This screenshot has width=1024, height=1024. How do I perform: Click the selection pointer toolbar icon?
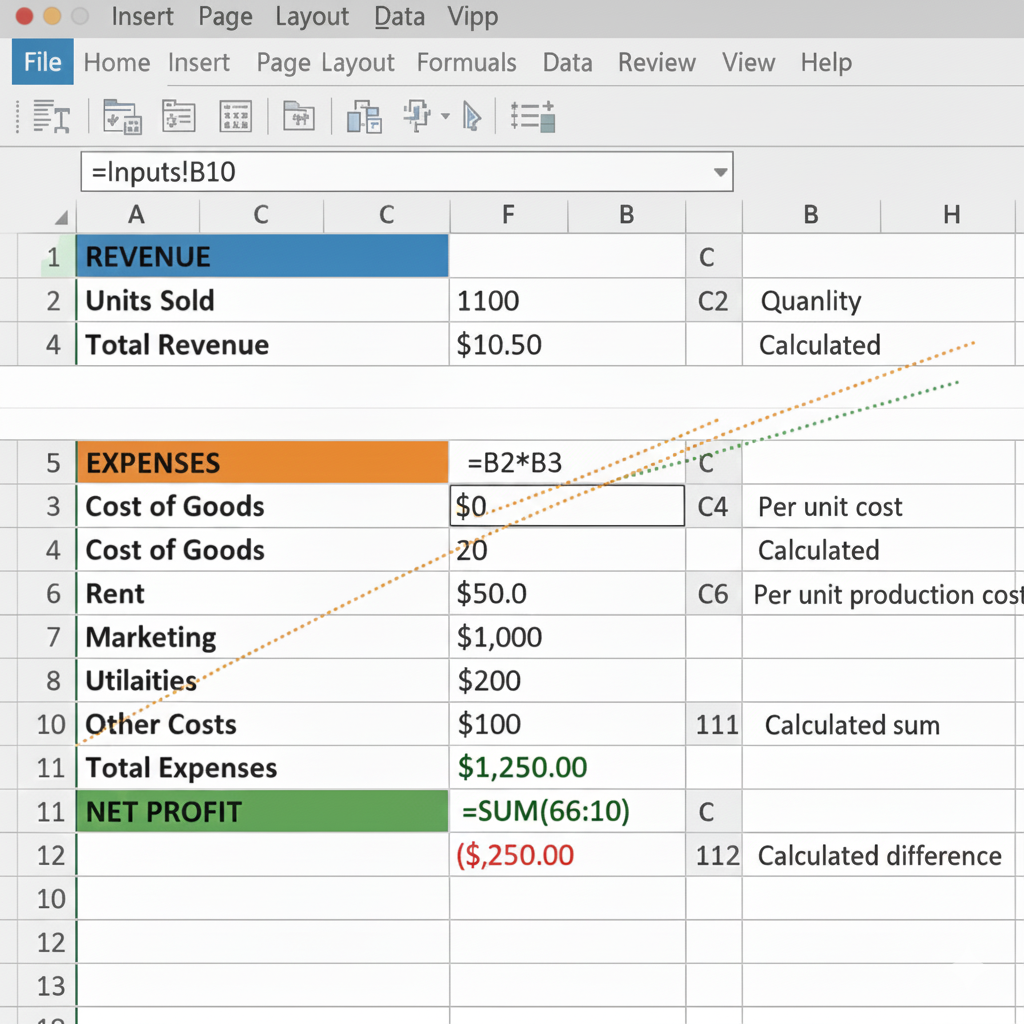470,116
